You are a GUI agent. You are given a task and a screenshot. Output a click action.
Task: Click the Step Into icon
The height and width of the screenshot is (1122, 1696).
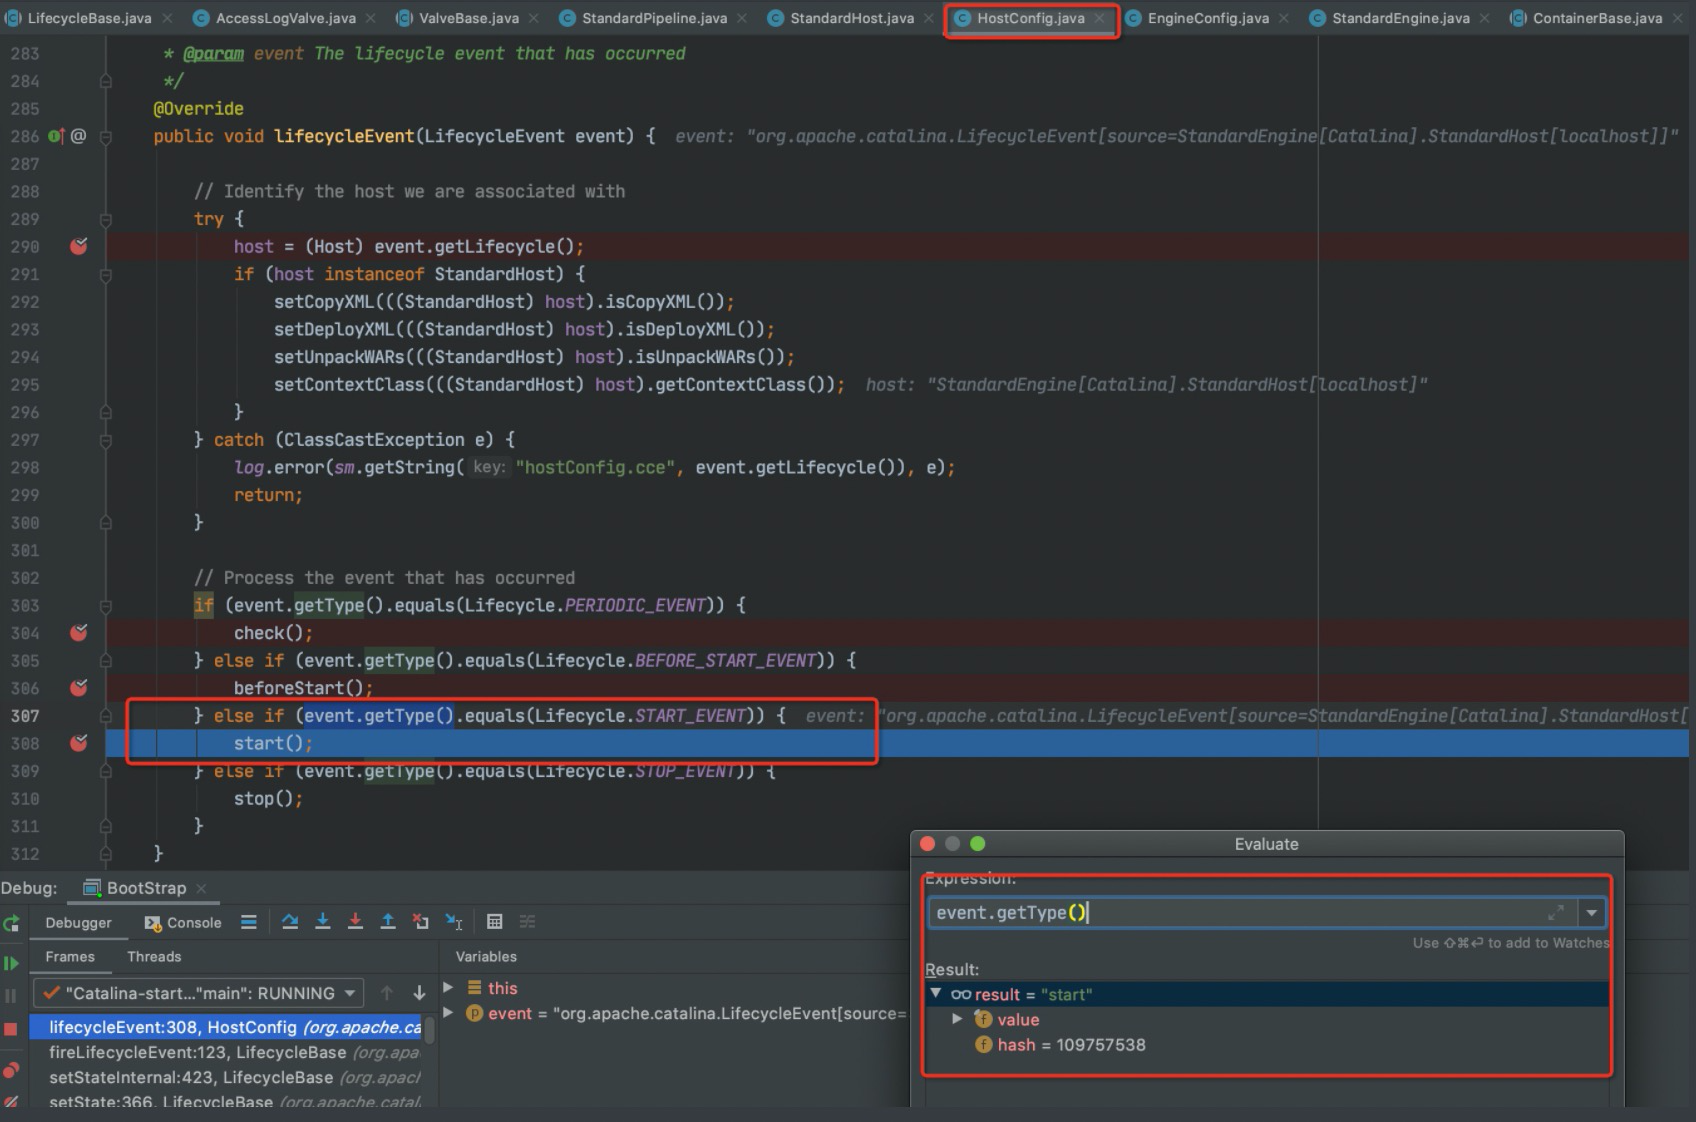323,922
